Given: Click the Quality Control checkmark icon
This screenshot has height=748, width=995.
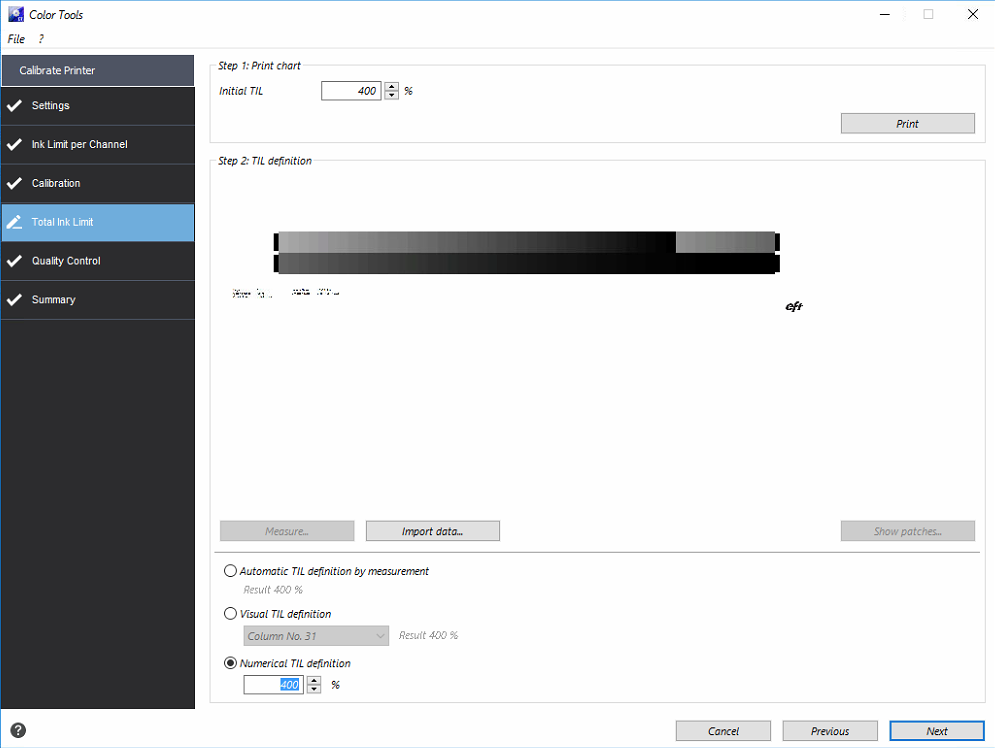Looking at the screenshot, I should (x=15, y=261).
